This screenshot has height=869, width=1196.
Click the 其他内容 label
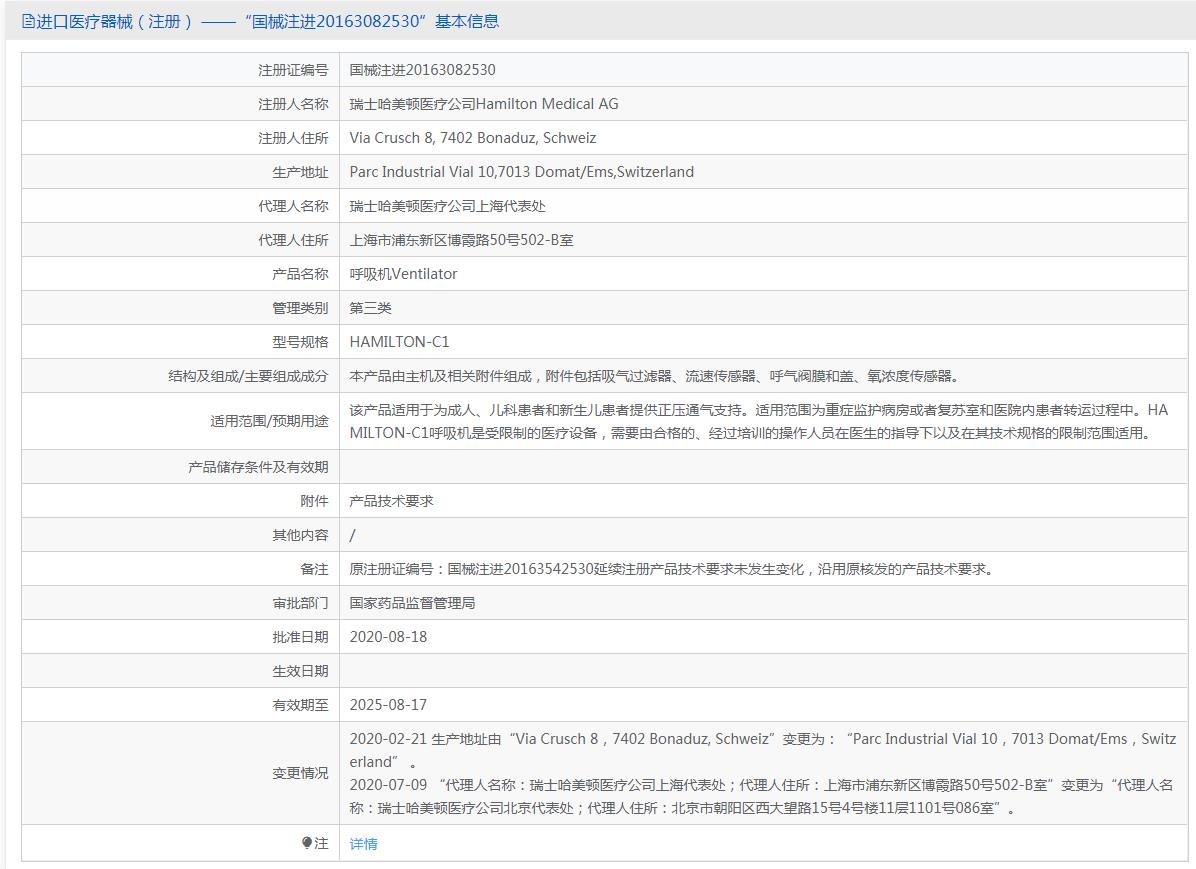pyautogui.click(x=300, y=536)
